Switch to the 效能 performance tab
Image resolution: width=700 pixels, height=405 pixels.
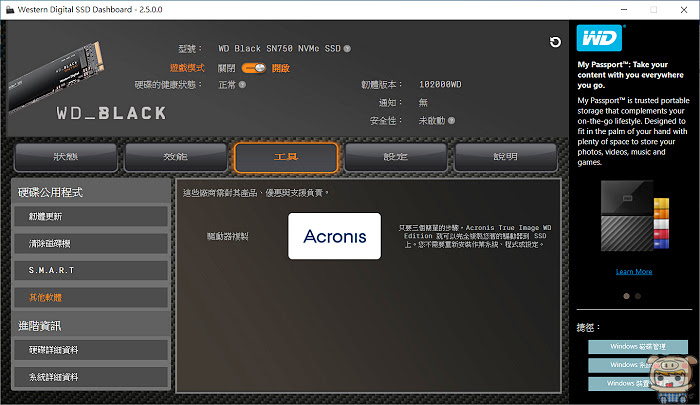pyautogui.click(x=175, y=157)
